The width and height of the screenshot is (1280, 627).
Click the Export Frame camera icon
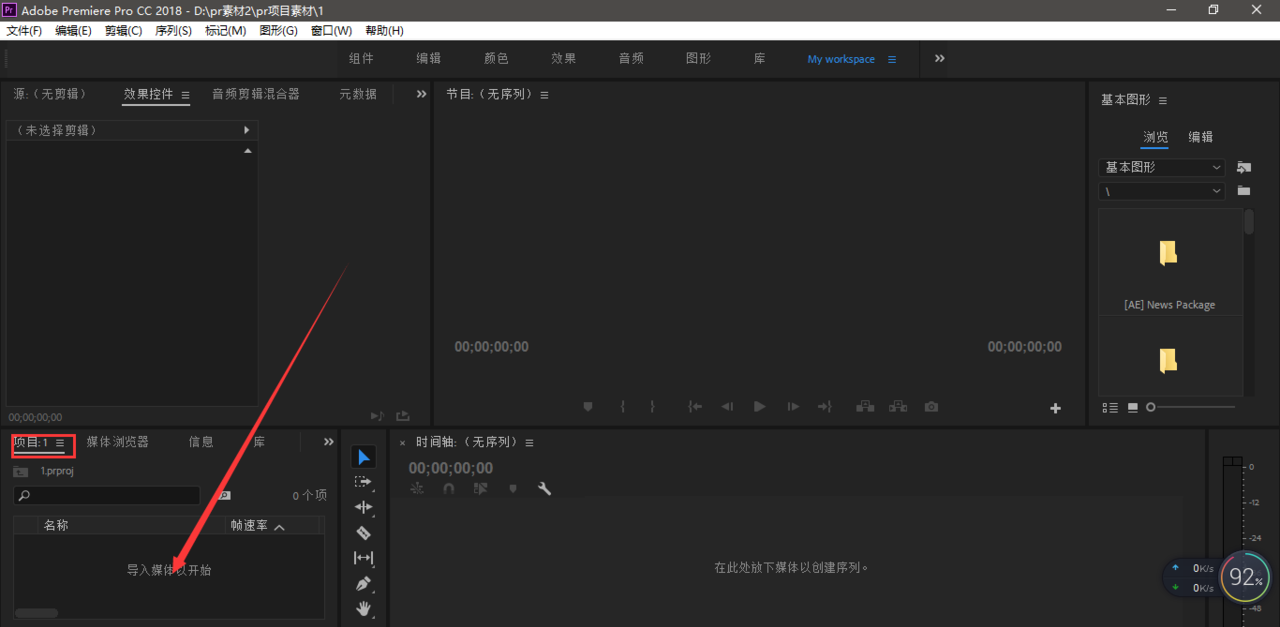point(931,407)
